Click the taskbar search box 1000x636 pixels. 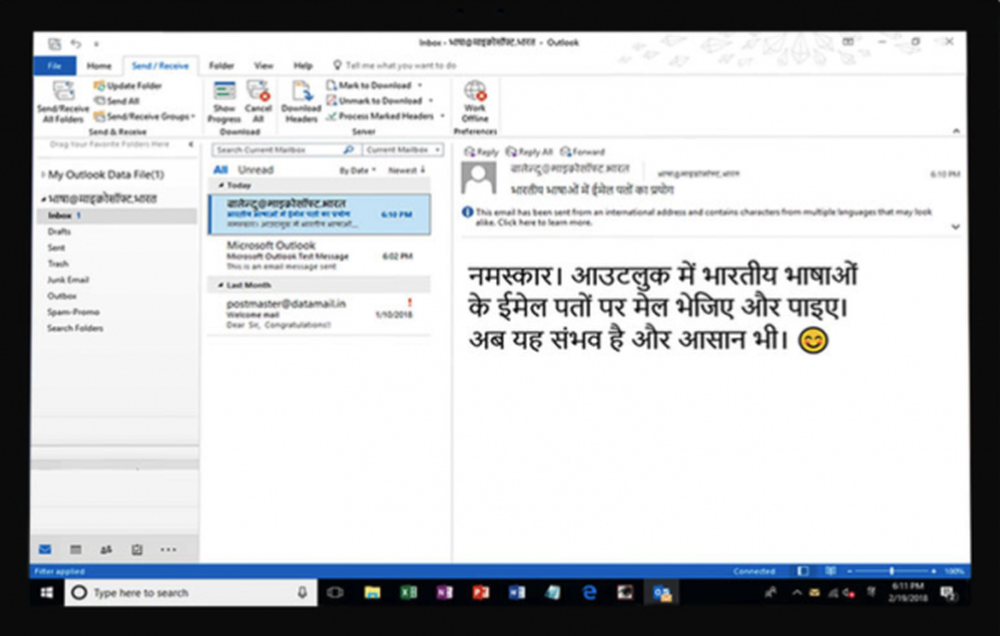pyautogui.click(x=191, y=593)
